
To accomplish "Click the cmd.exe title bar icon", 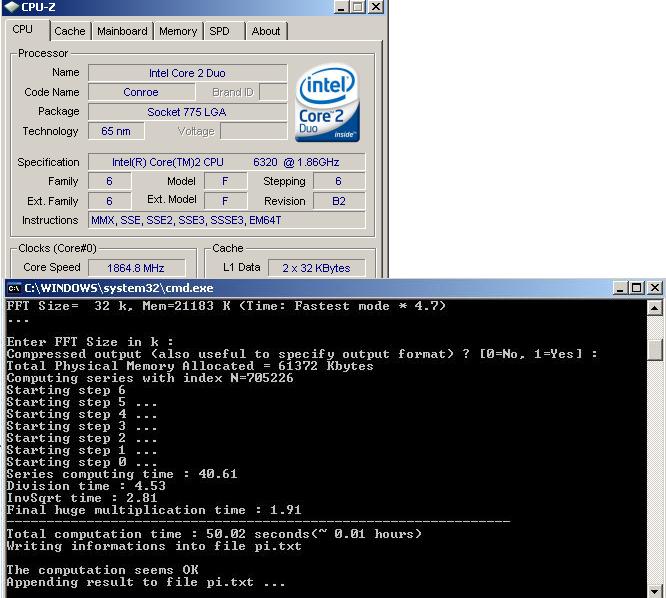I will [14, 288].
